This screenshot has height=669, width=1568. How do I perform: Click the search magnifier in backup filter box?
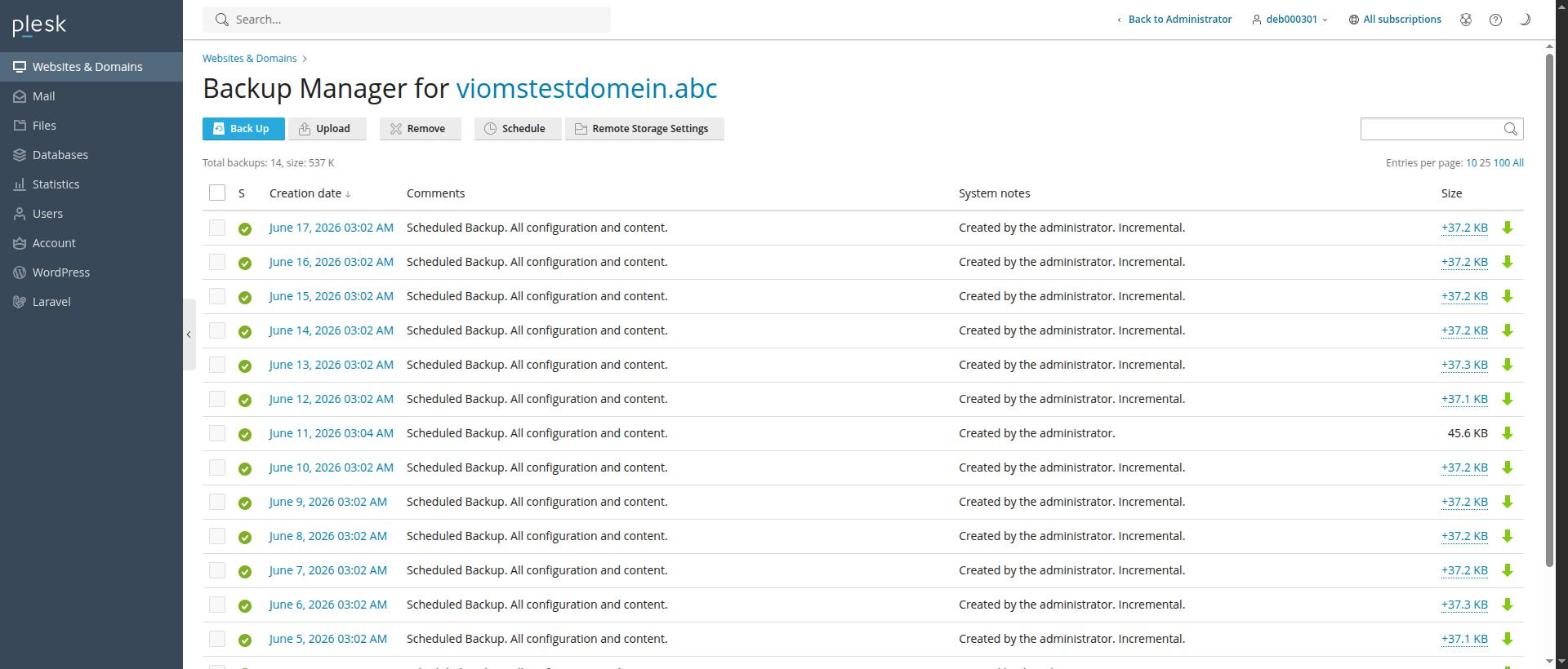(1511, 128)
